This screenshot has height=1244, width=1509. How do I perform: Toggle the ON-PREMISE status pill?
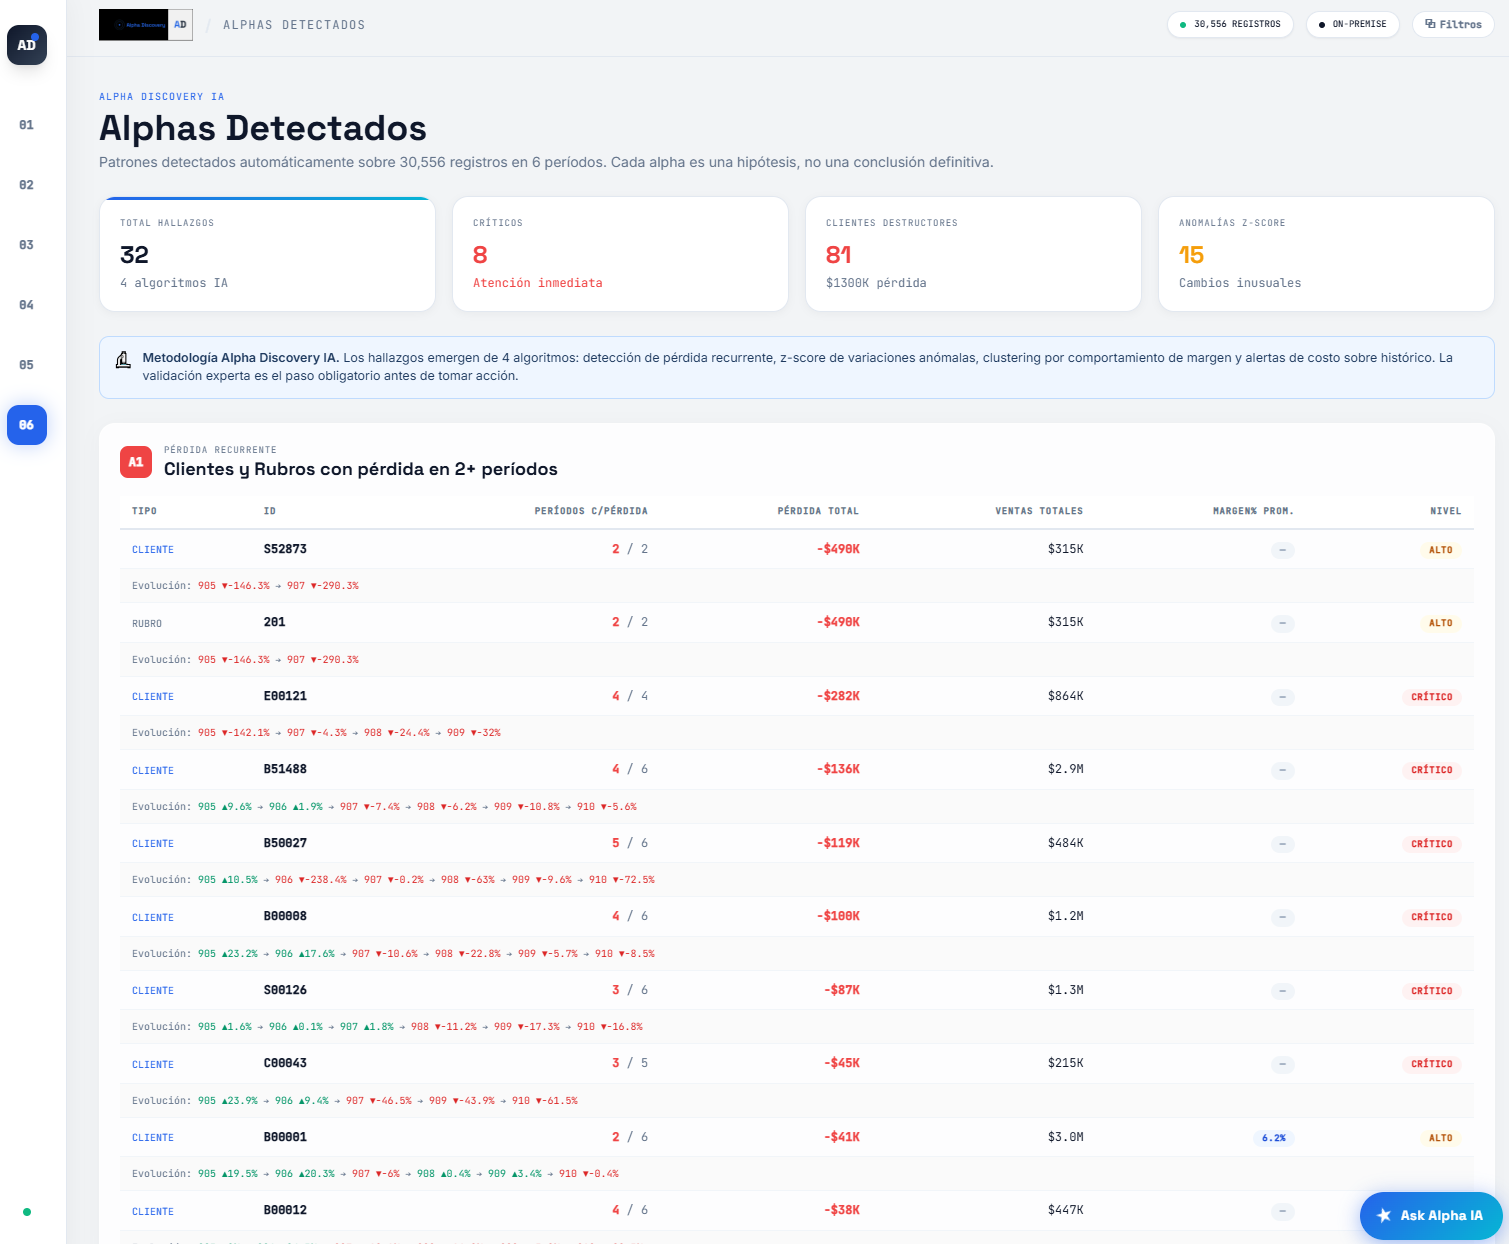1352,24
